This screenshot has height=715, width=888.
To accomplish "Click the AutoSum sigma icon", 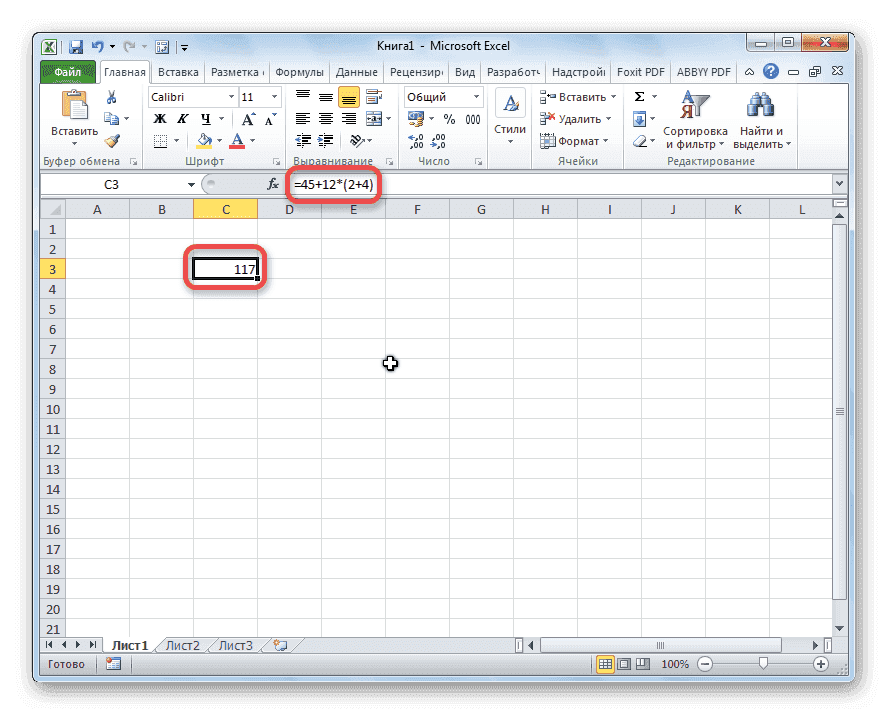I will 638,97.
